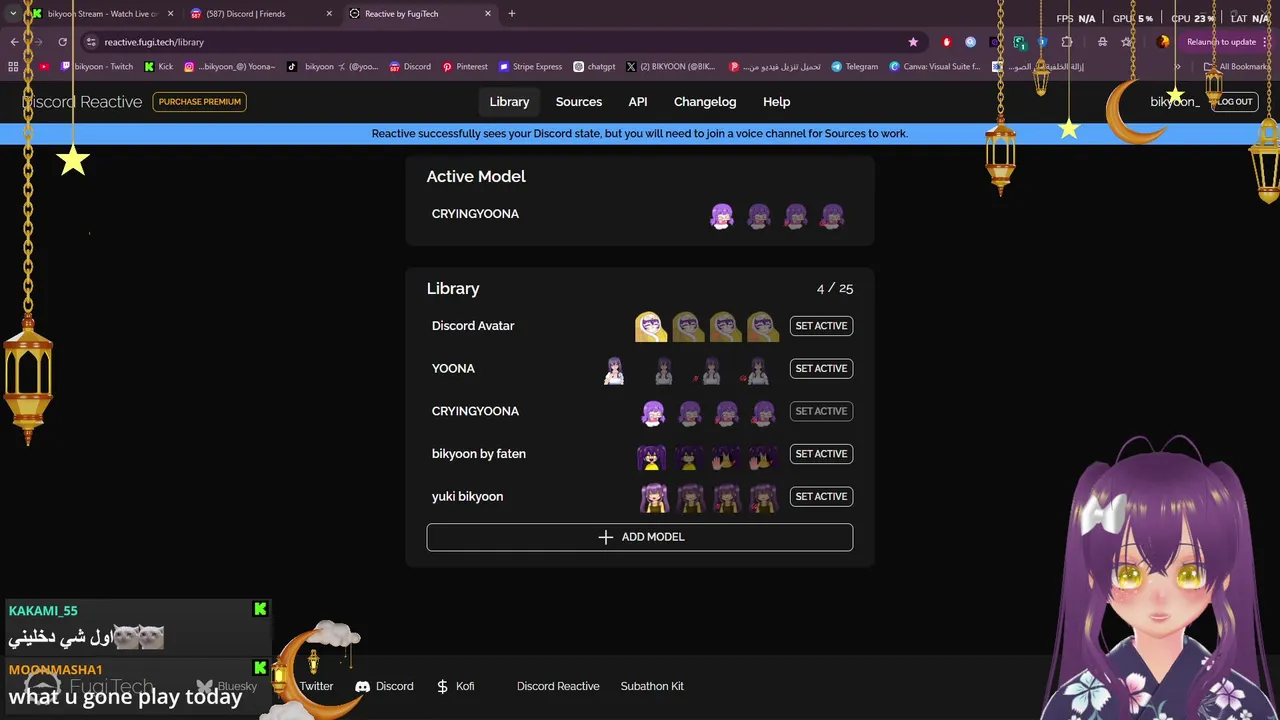Open the Pinterest bookmark

(x=465, y=67)
